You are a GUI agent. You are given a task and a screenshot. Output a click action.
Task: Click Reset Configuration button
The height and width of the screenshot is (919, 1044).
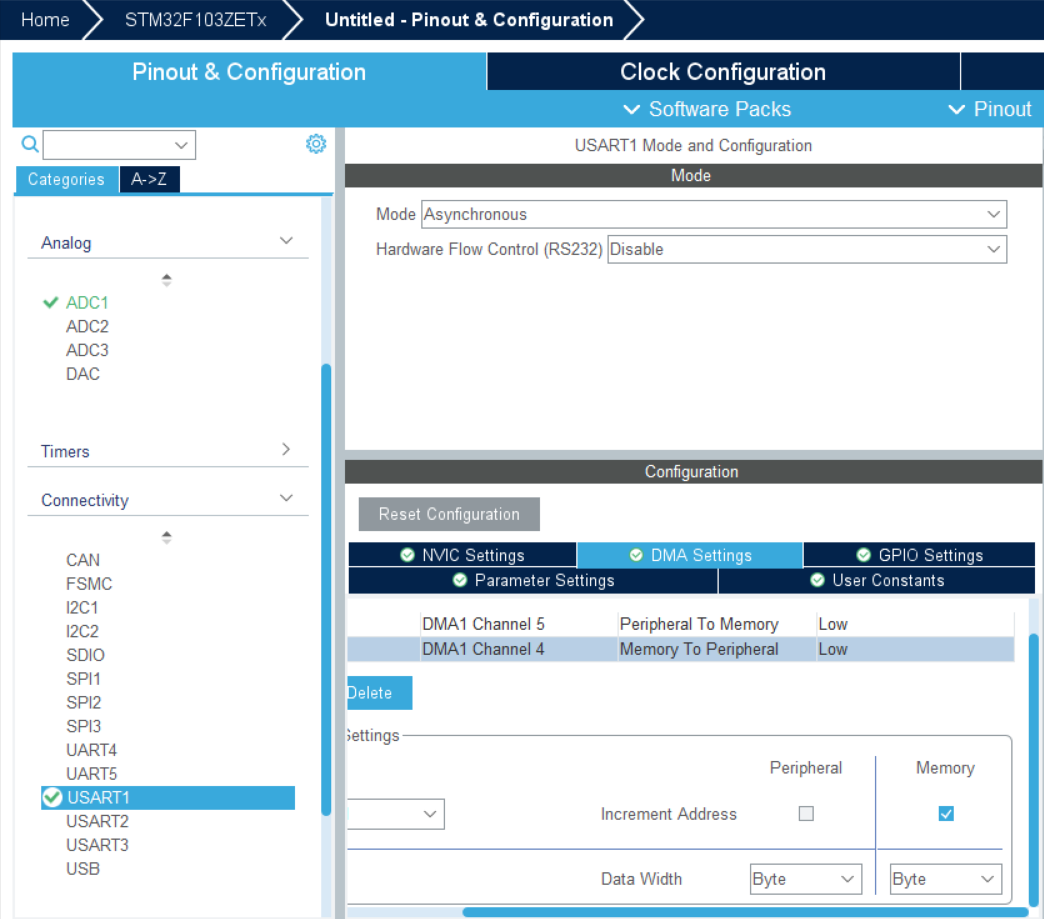449,514
